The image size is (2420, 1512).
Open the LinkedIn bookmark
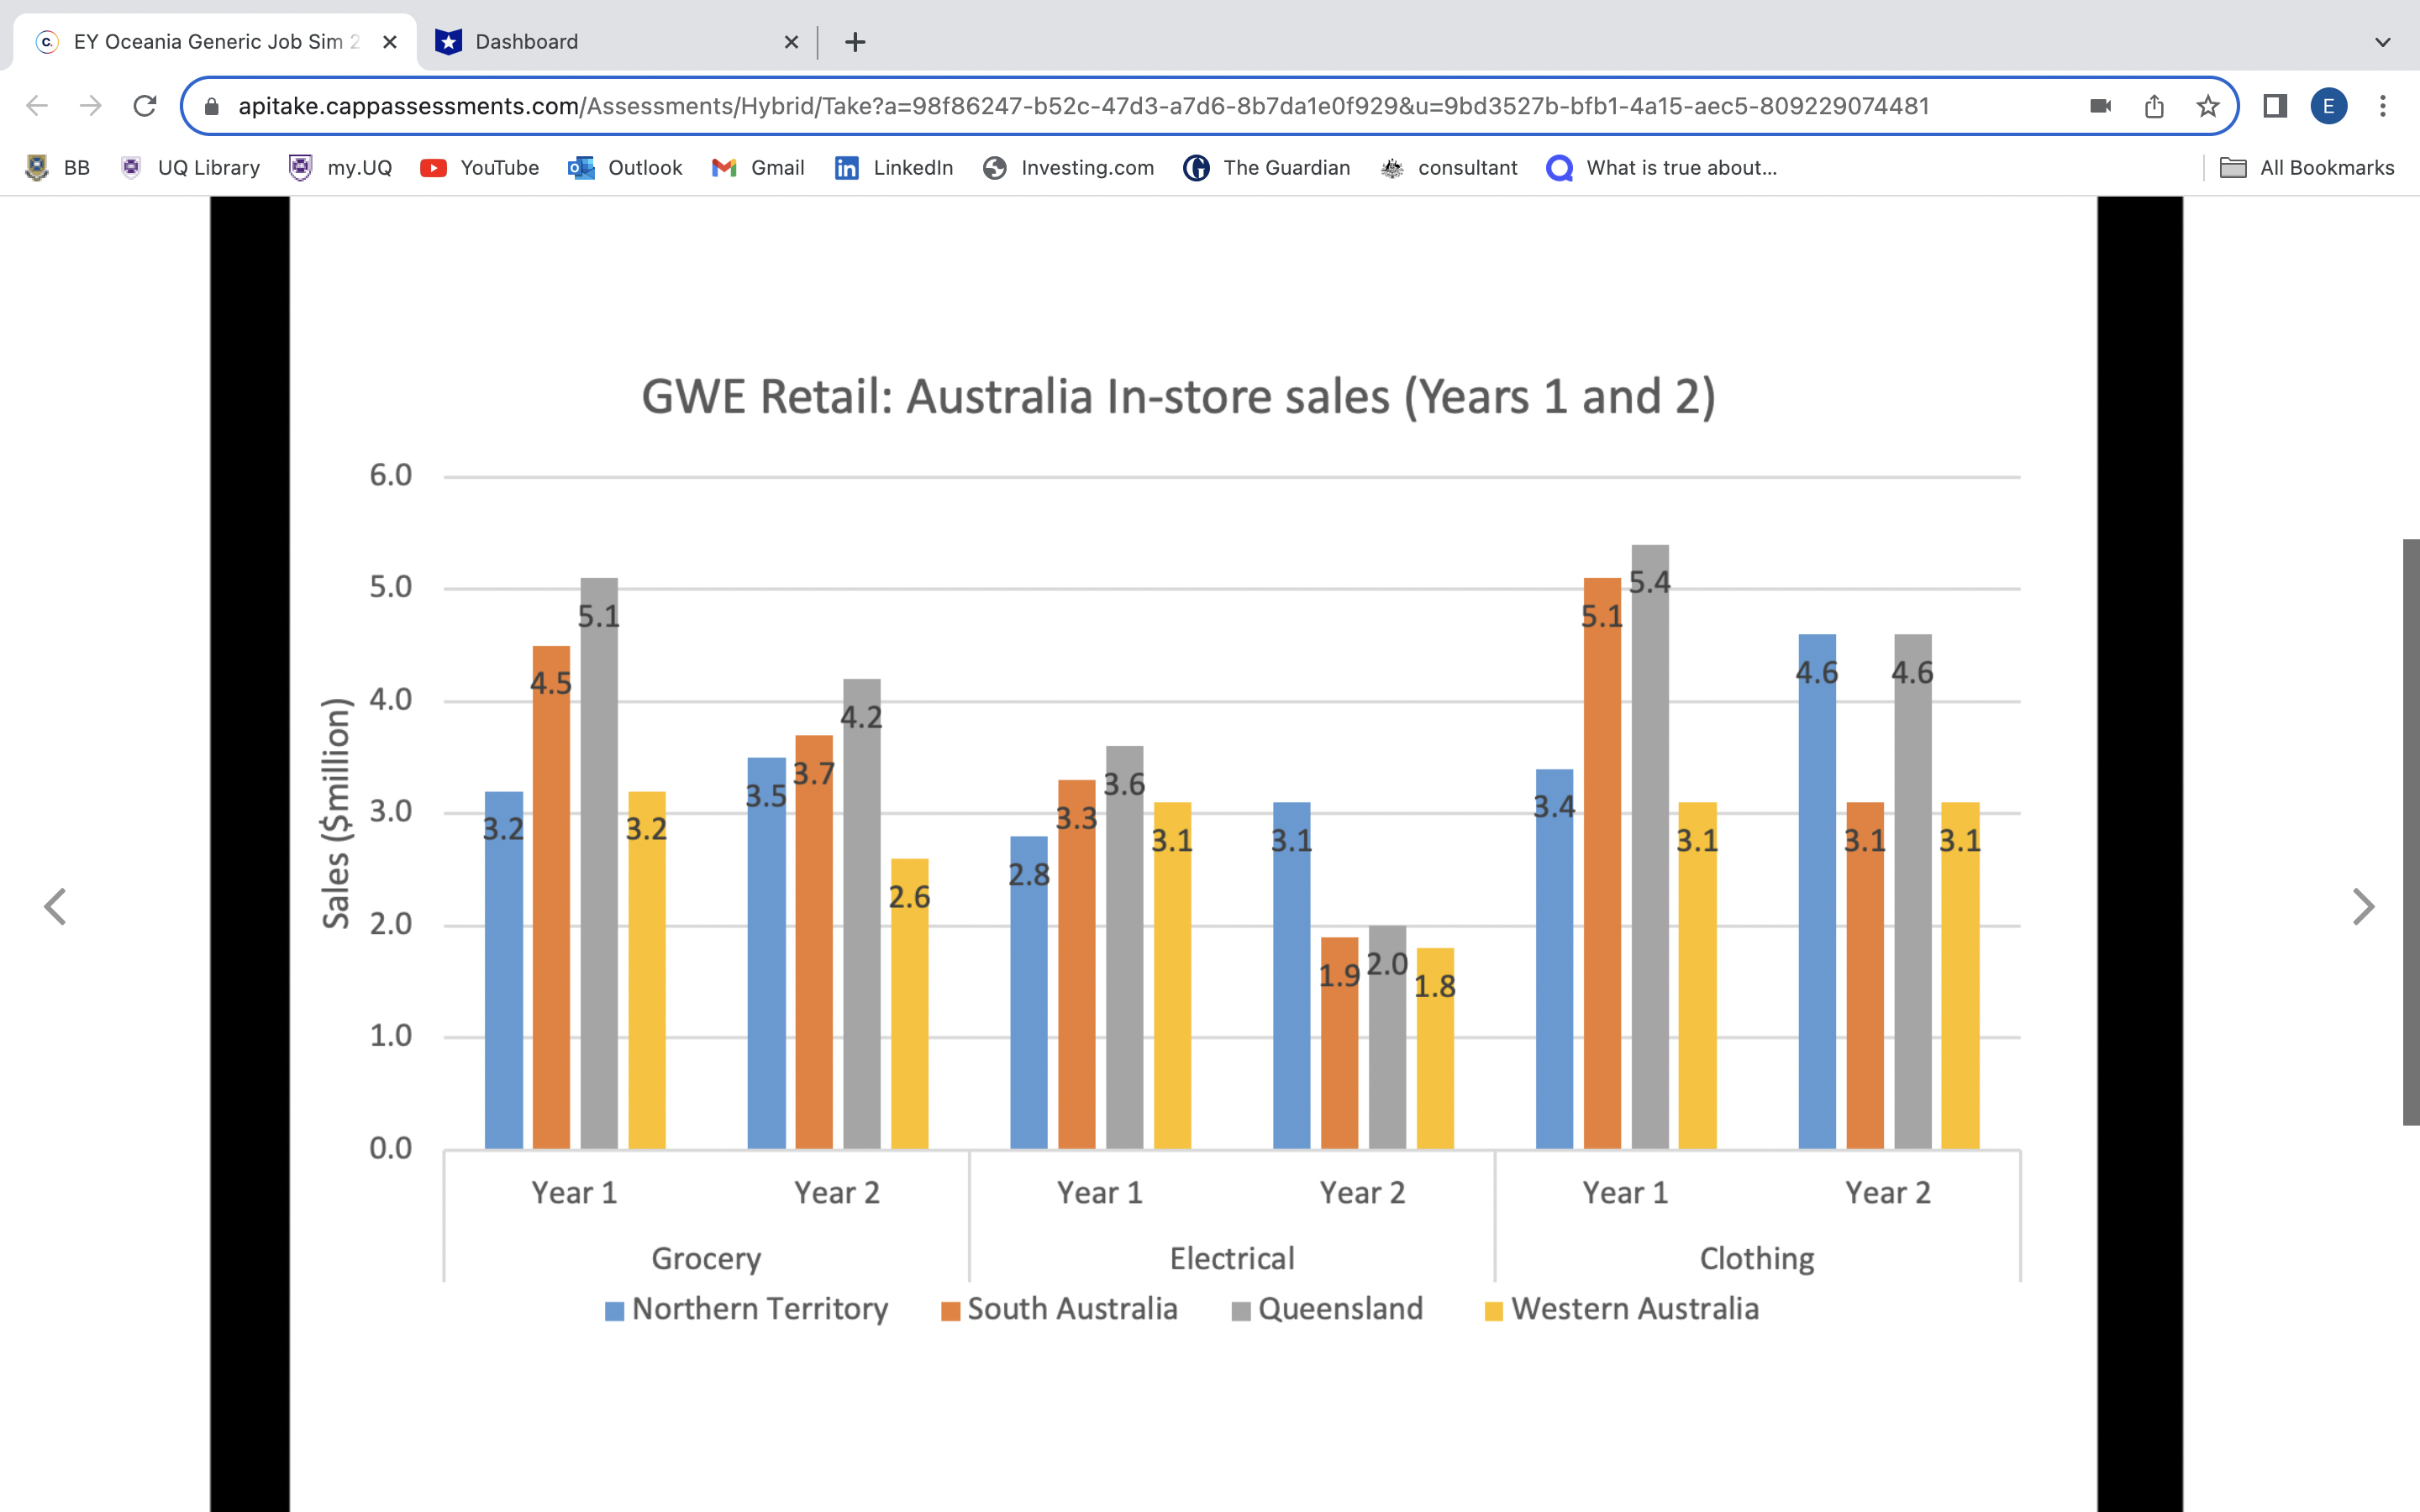(894, 168)
